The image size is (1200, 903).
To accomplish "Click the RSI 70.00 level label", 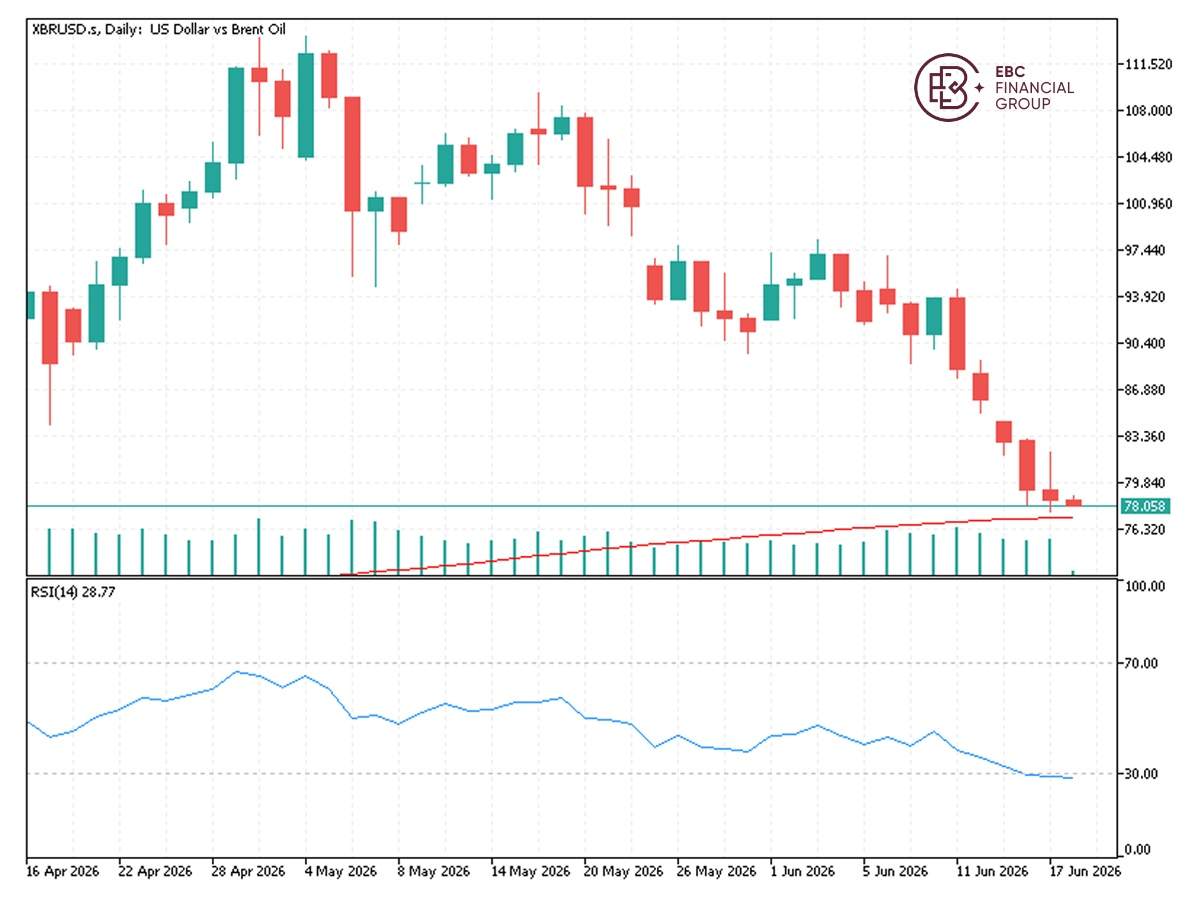I will tap(1142, 663).
